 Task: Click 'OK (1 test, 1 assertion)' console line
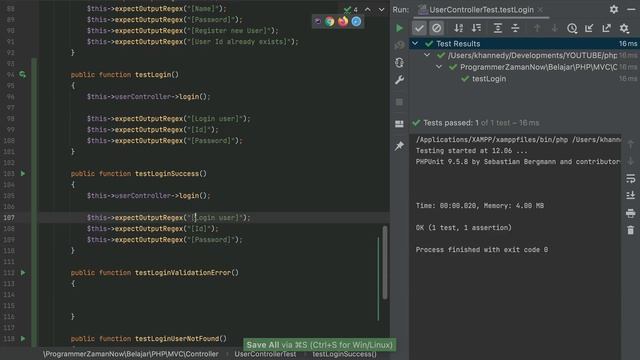pyautogui.click(x=464, y=228)
